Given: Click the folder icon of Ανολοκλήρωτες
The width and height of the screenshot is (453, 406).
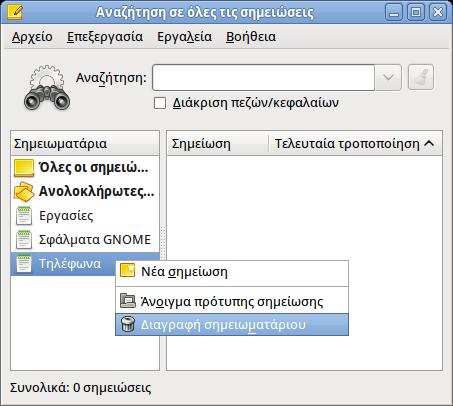Looking at the screenshot, I should [24, 192].
